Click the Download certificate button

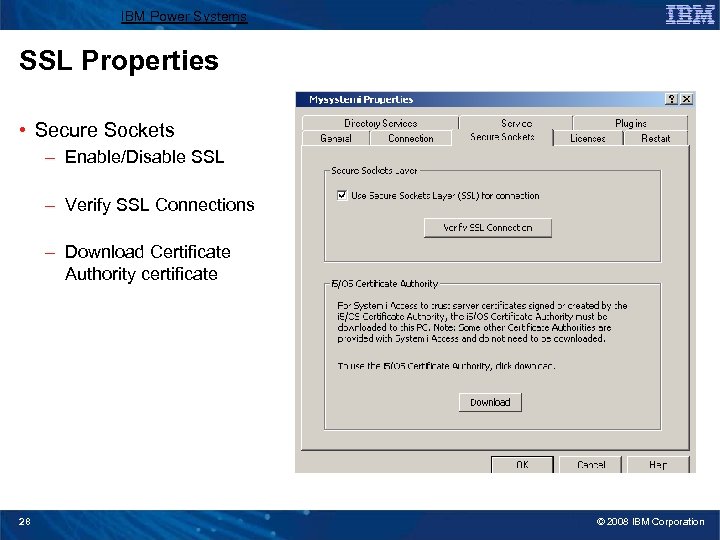pyautogui.click(x=490, y=402)
